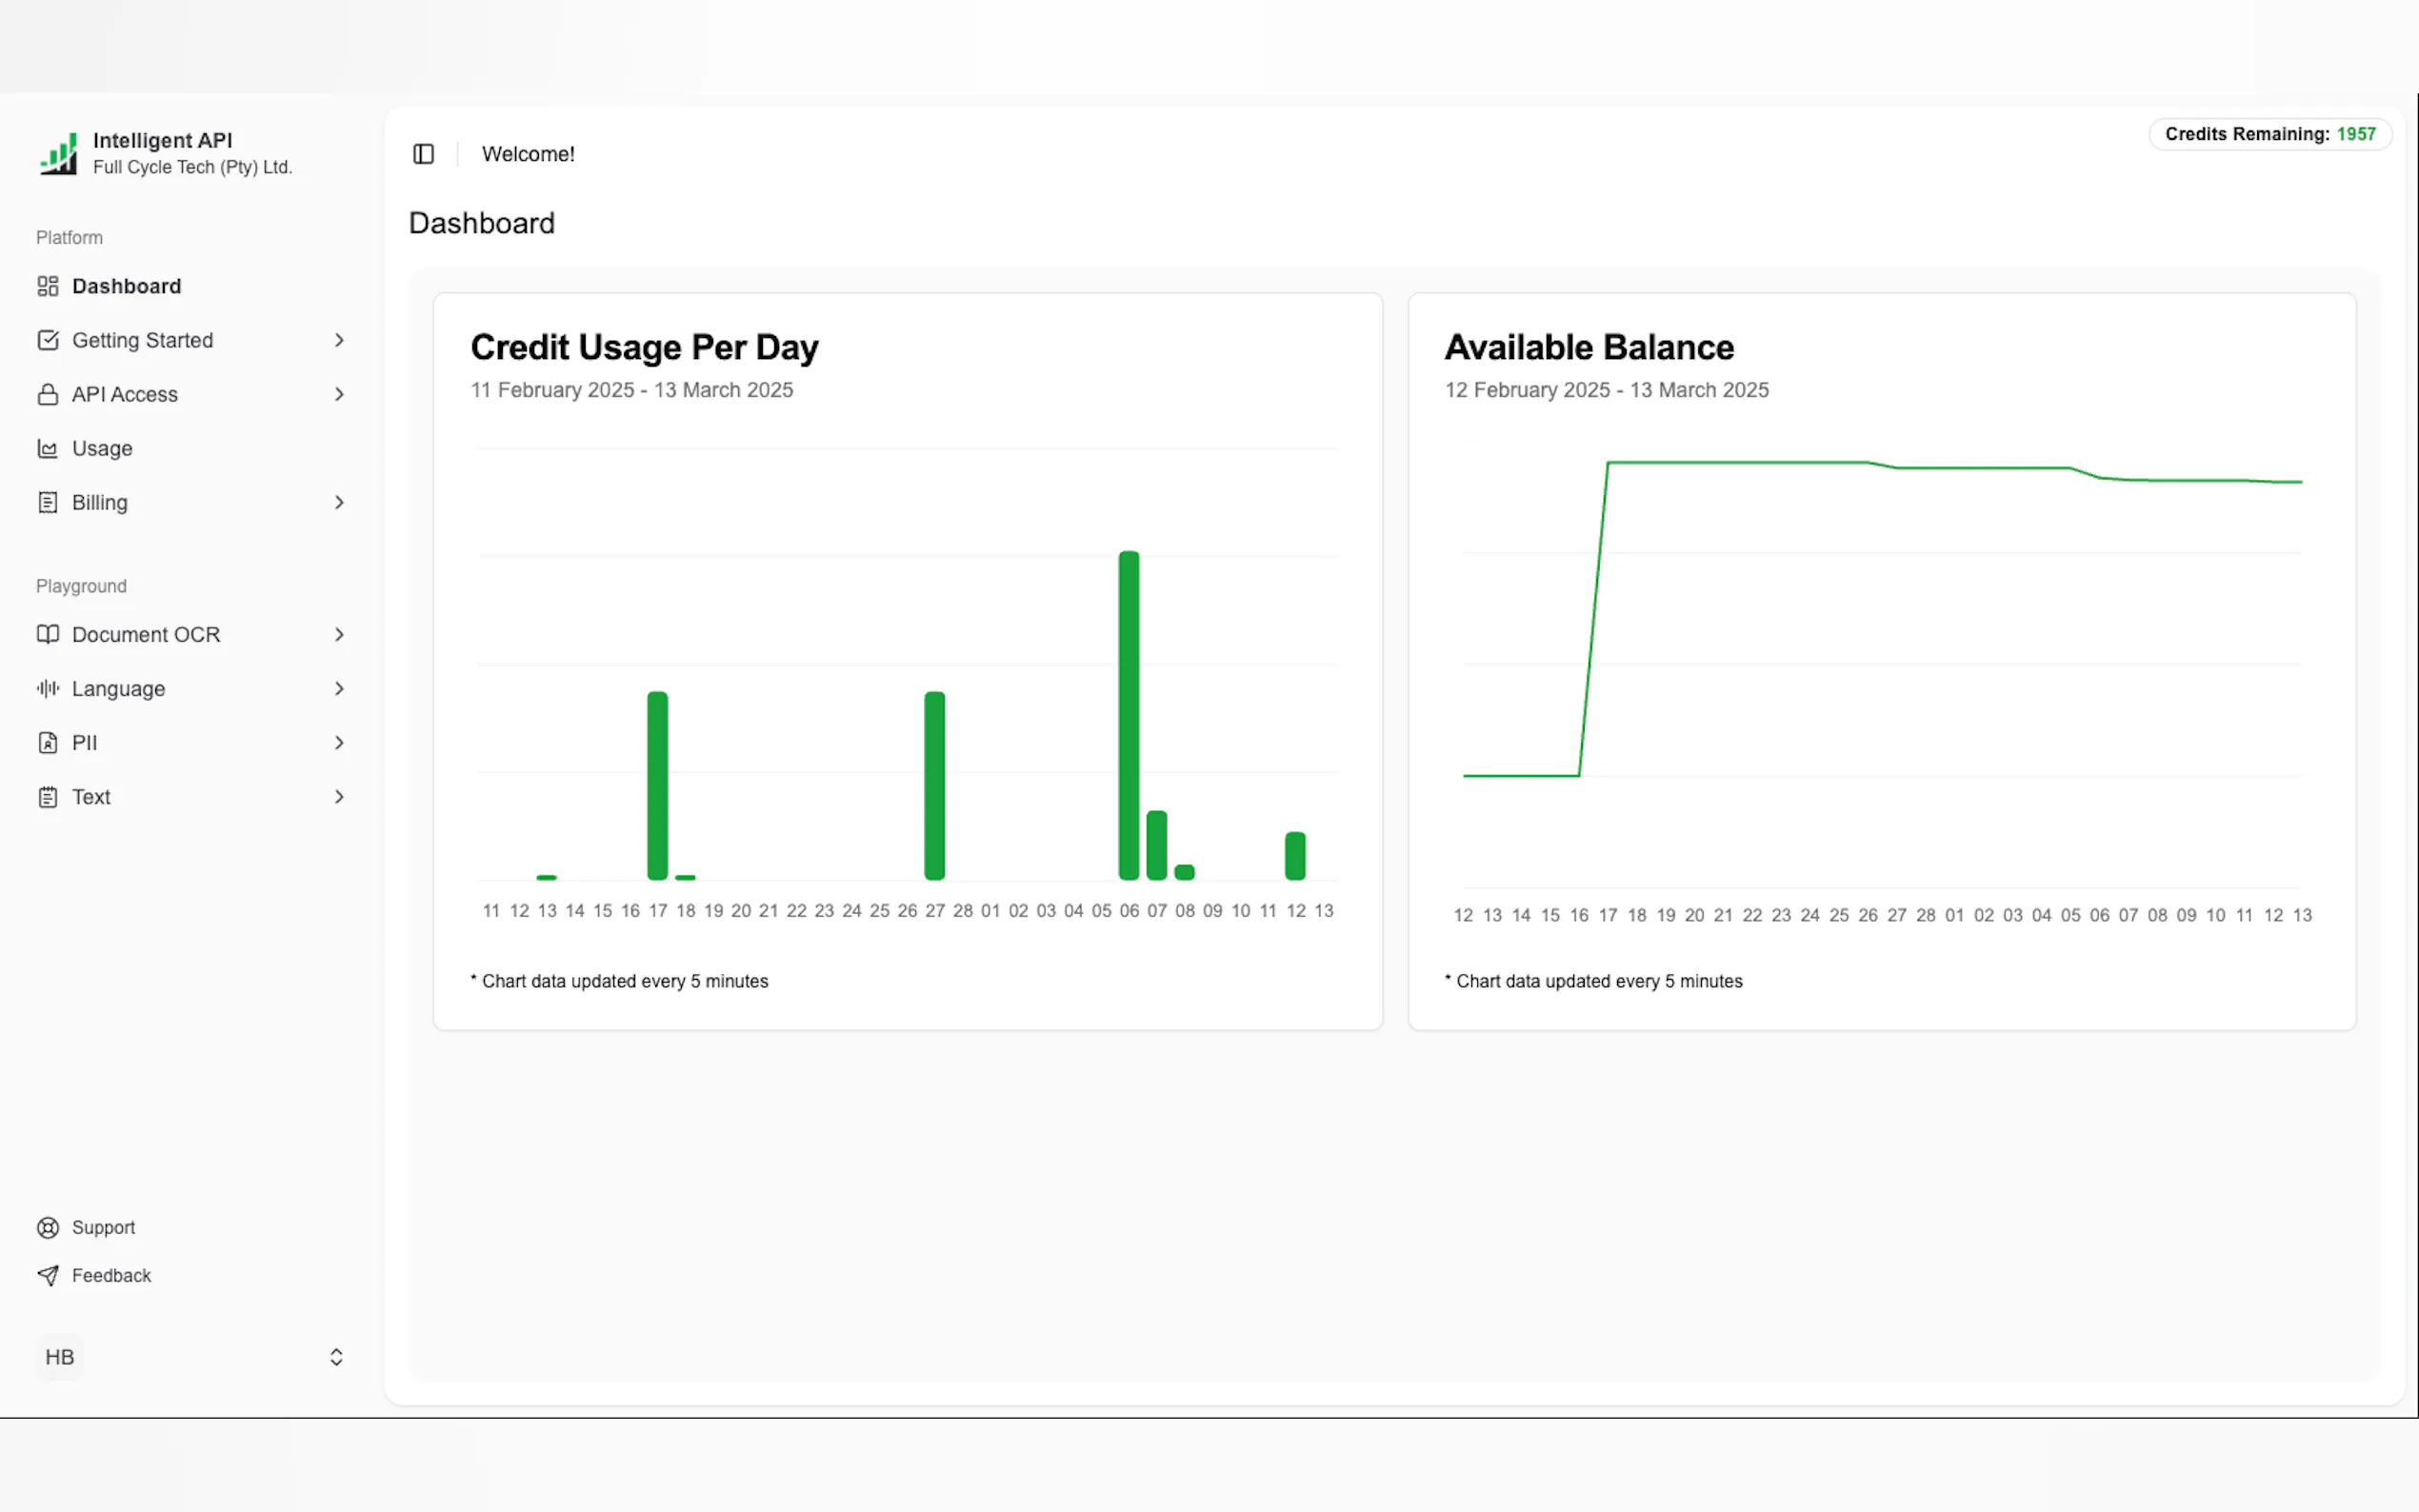Expand the Getting Started chevron
The height and width of the screenshot is (1512, 2419).
click(x=339, y=340)
